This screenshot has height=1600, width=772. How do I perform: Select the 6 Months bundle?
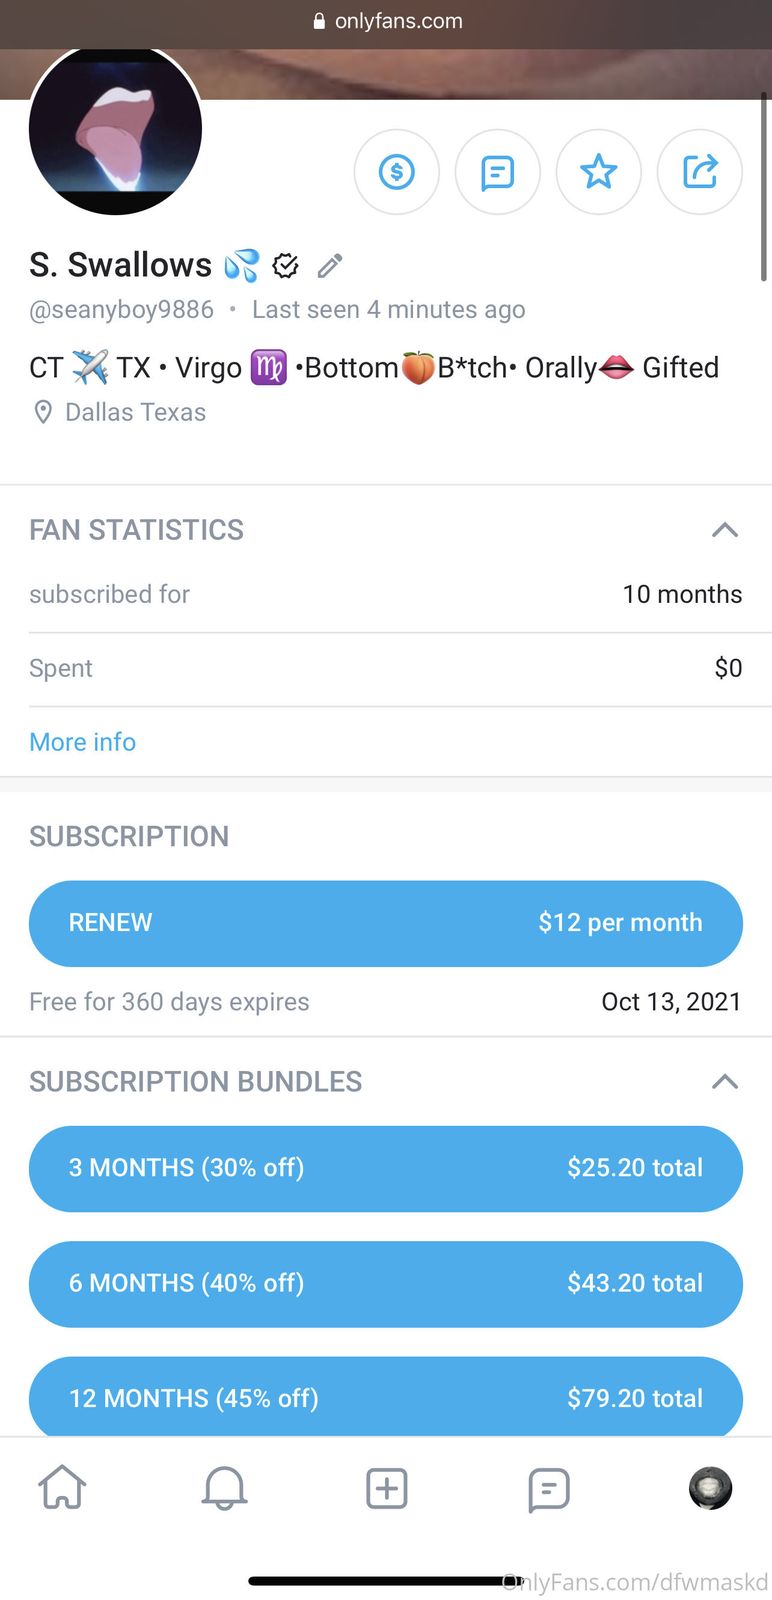coord(386,1283)
